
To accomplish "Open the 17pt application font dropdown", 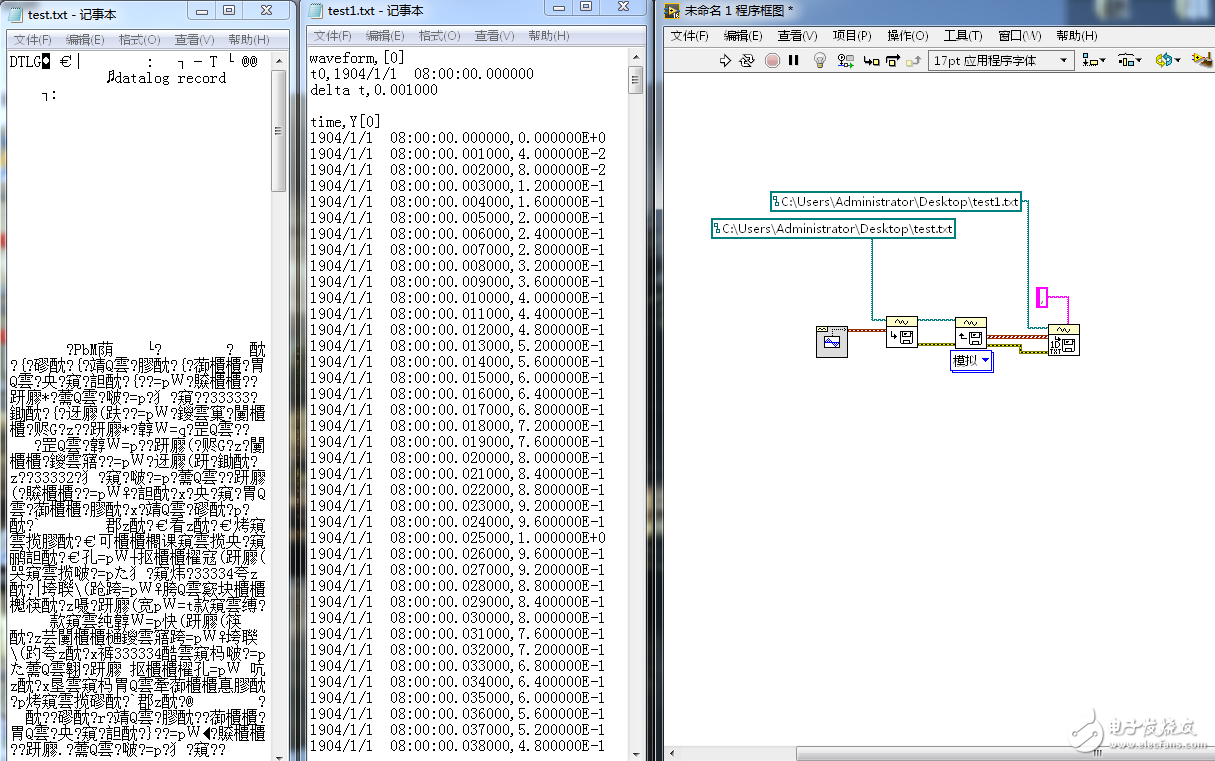I will pos(1001,60).
